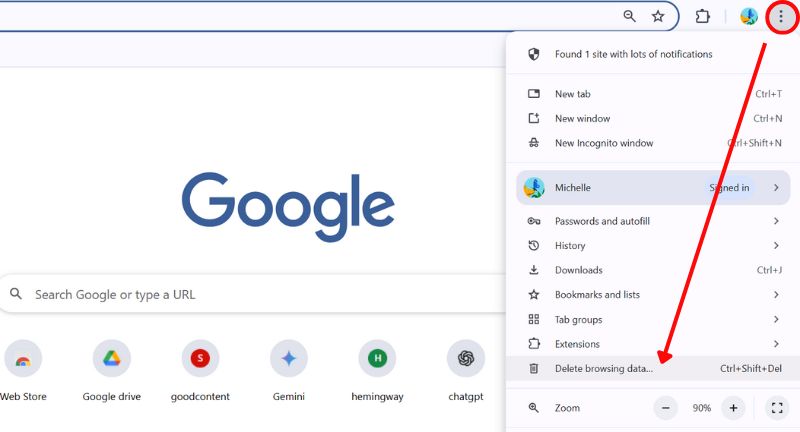
Task: Open Web Store shortcut
Action: tap(23, 371)
